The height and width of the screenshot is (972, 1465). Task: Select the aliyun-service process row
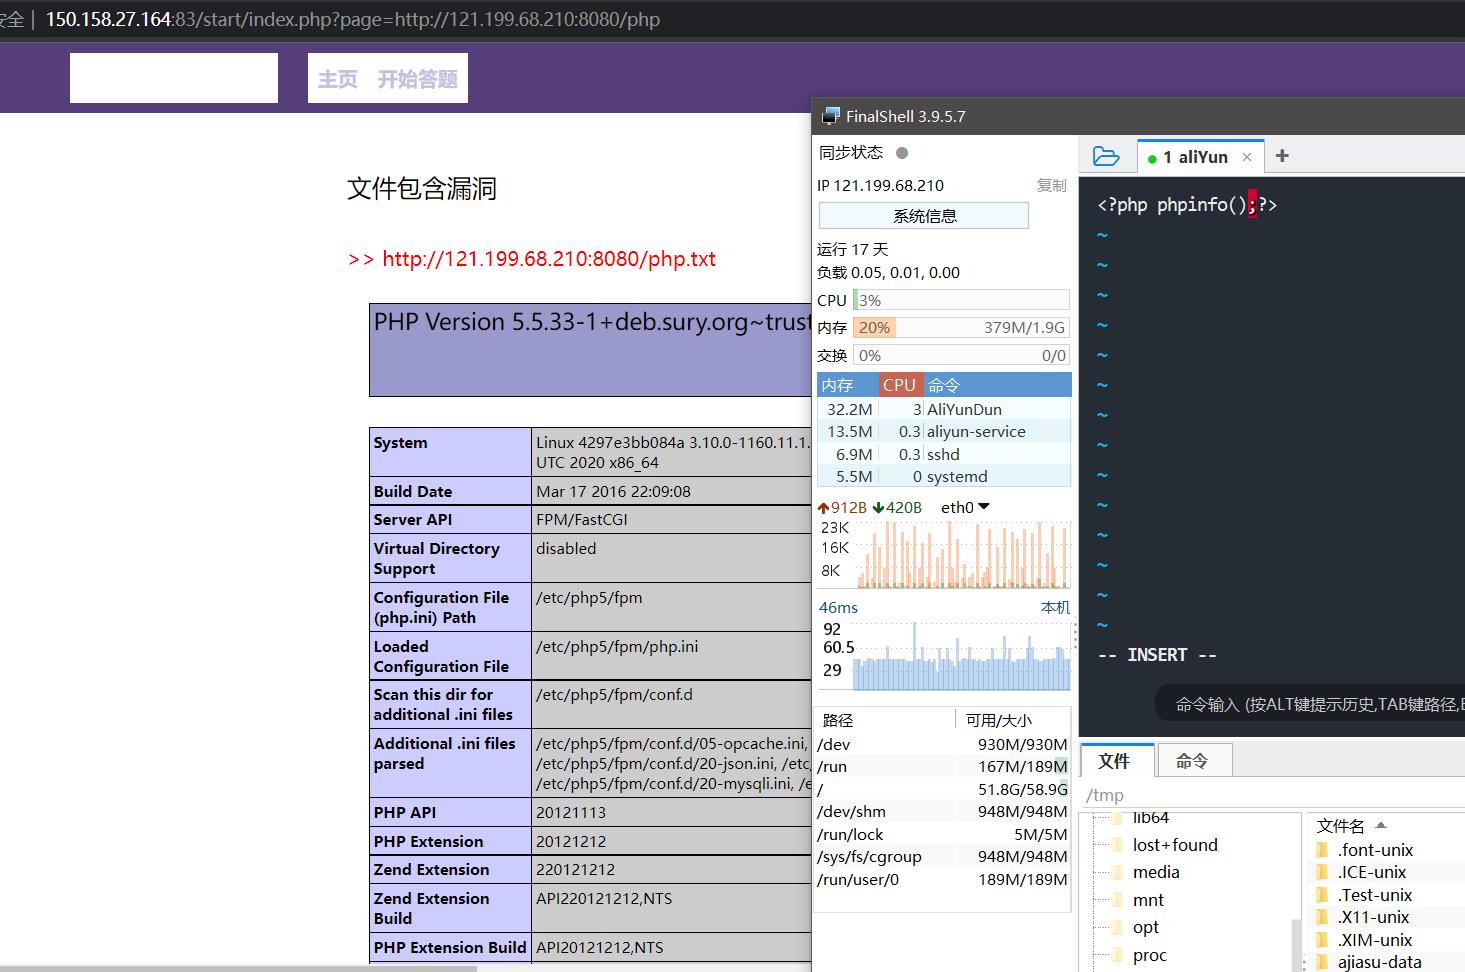click(944, 431)
